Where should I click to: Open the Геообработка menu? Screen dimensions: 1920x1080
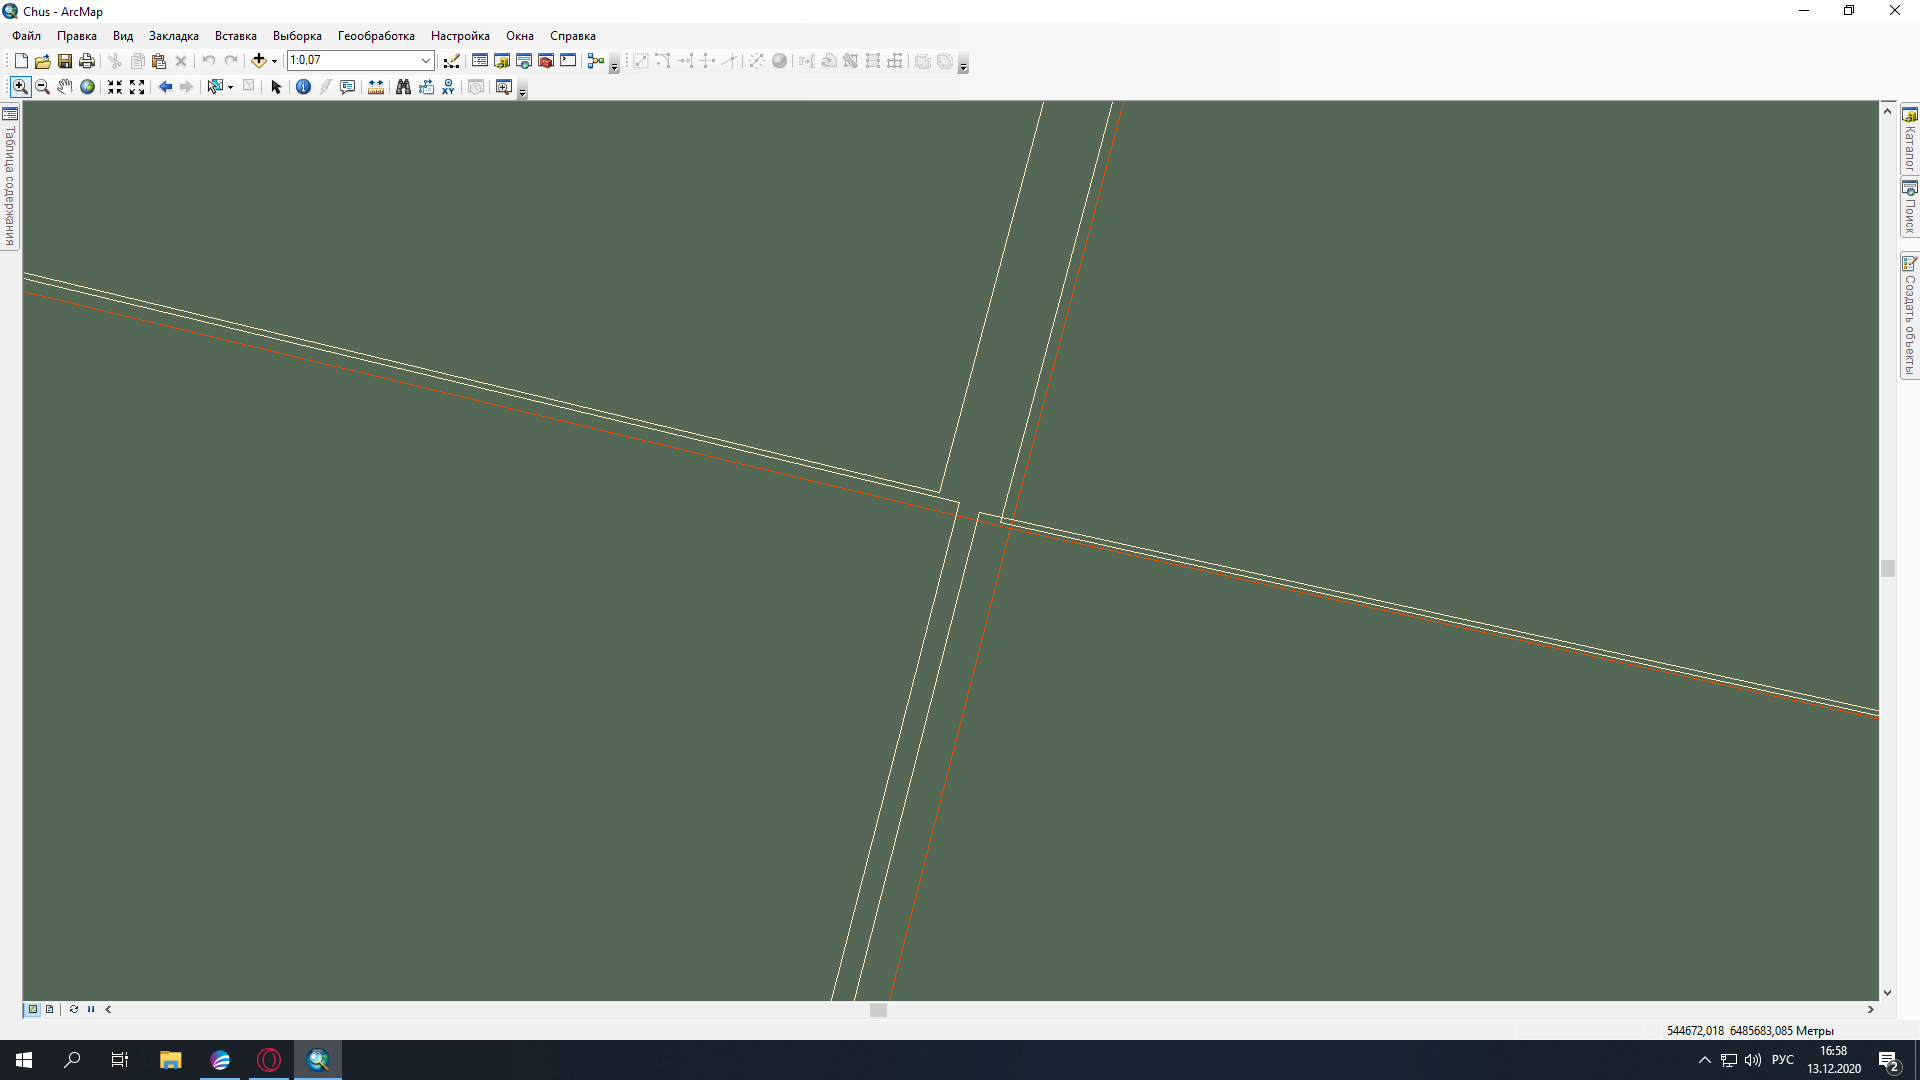(375, 36)
